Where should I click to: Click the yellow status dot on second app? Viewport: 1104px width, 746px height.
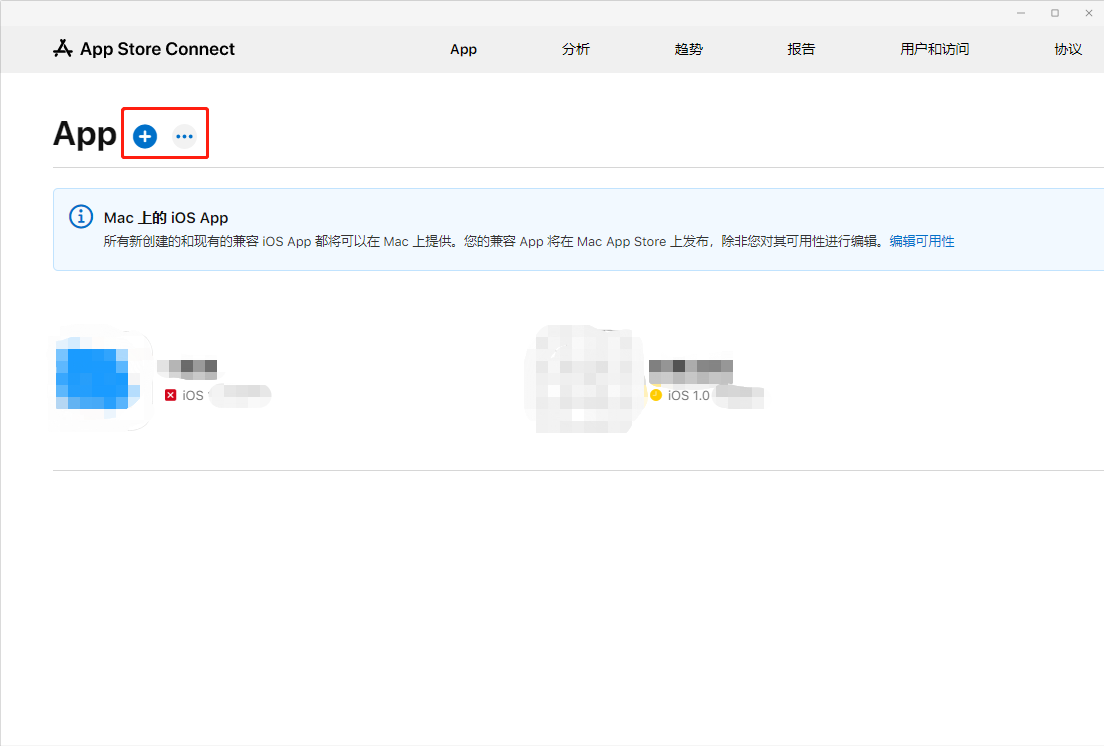click(x=656, y=395)
